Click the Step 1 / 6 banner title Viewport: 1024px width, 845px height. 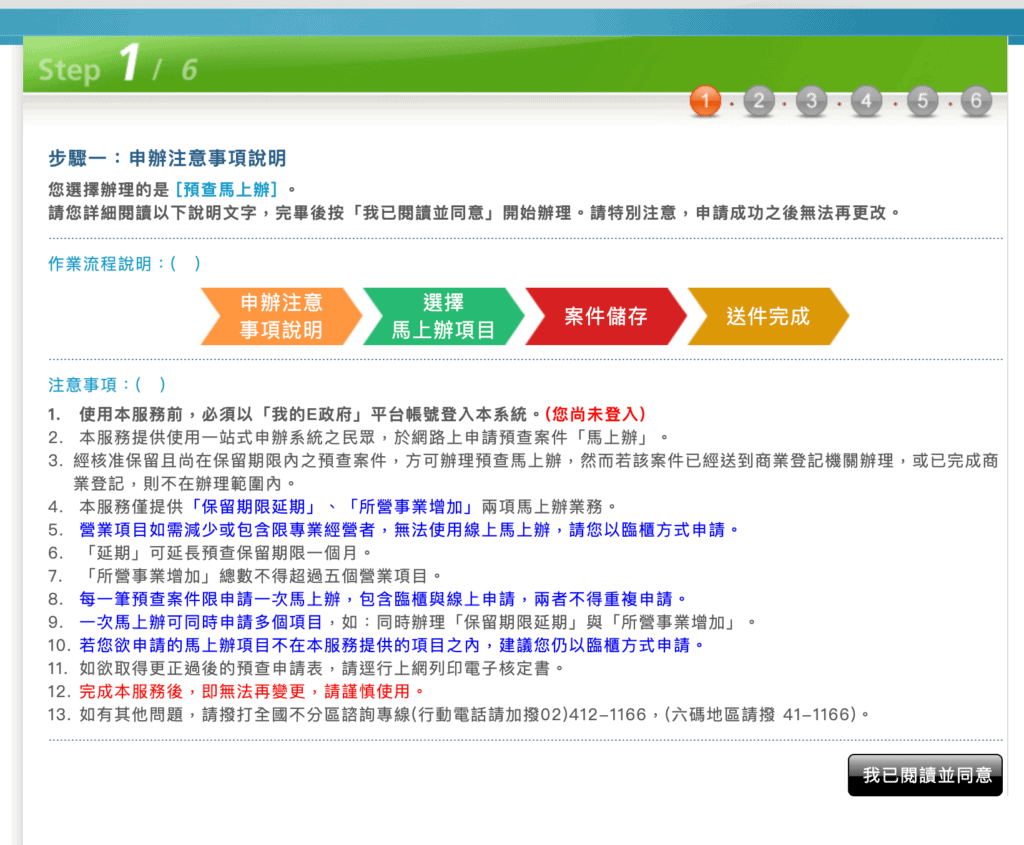[x=118, y=65]
